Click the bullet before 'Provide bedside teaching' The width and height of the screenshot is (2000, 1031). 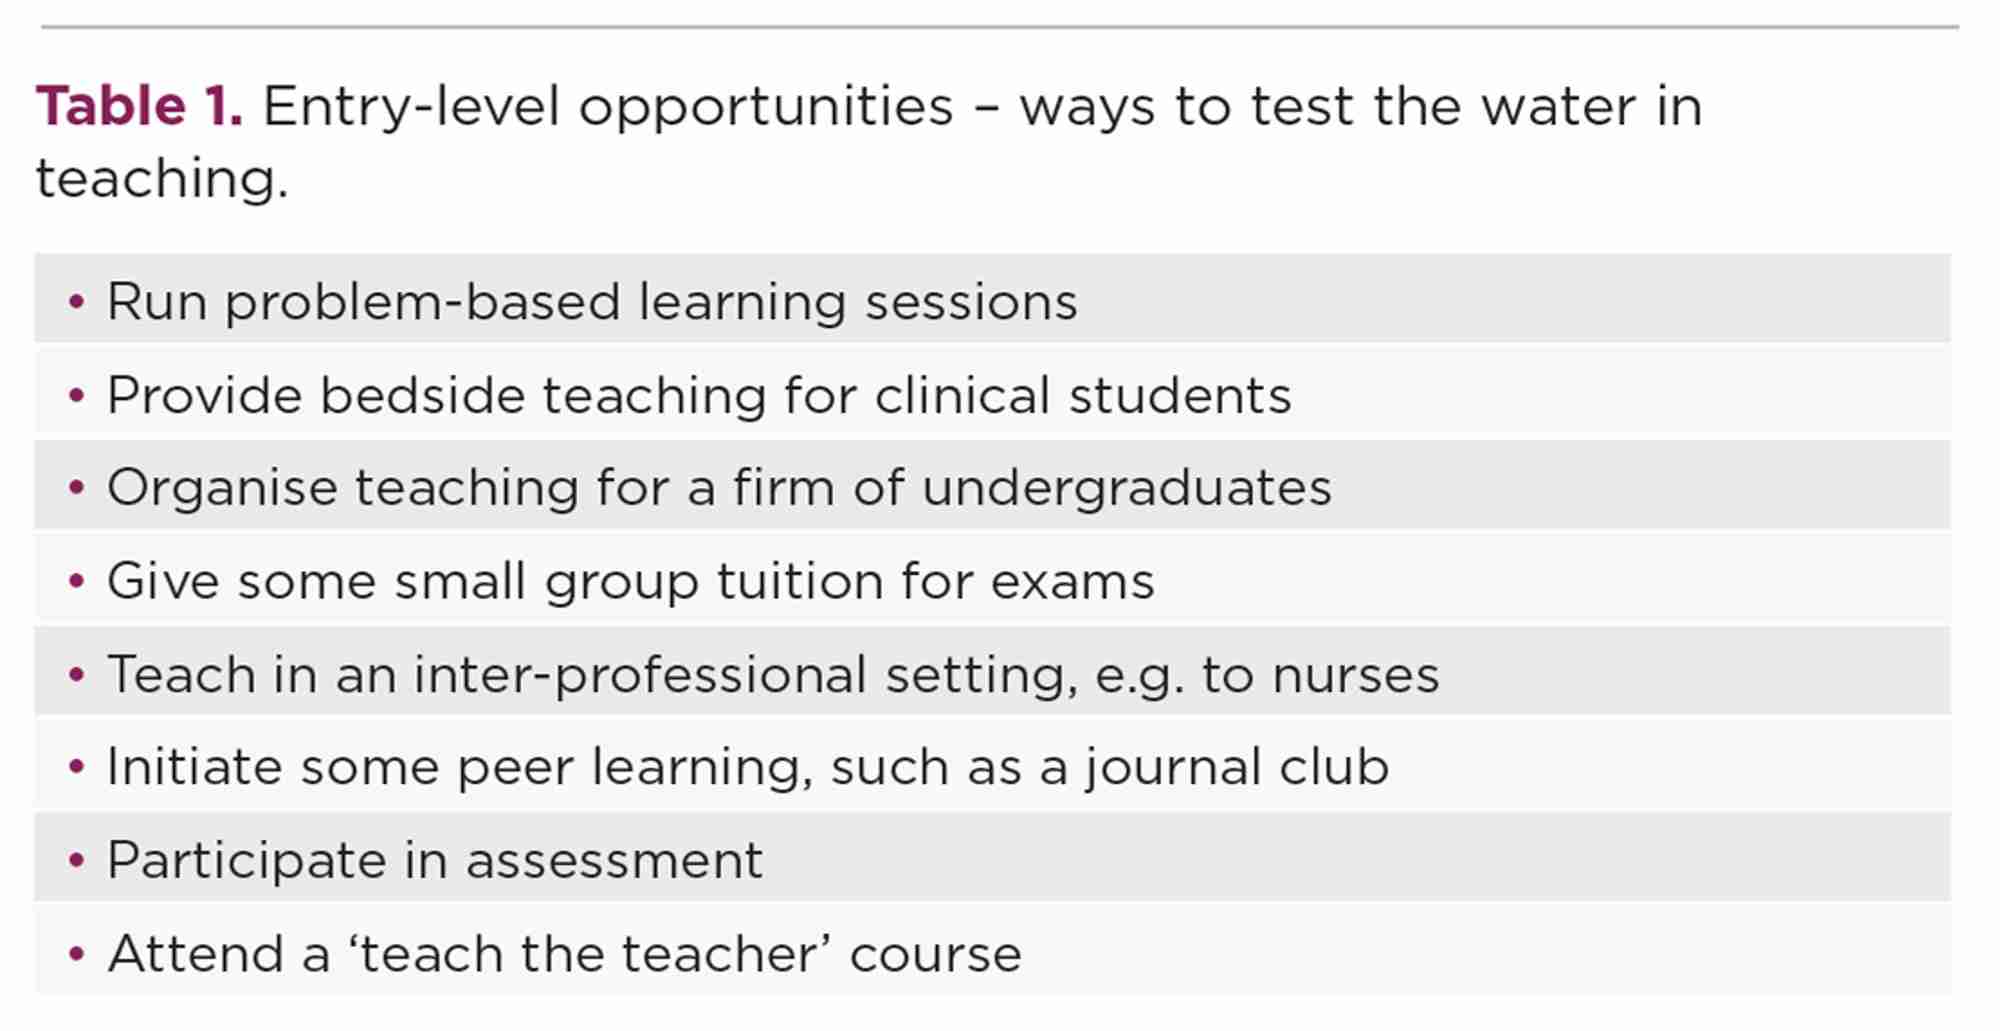77,395
